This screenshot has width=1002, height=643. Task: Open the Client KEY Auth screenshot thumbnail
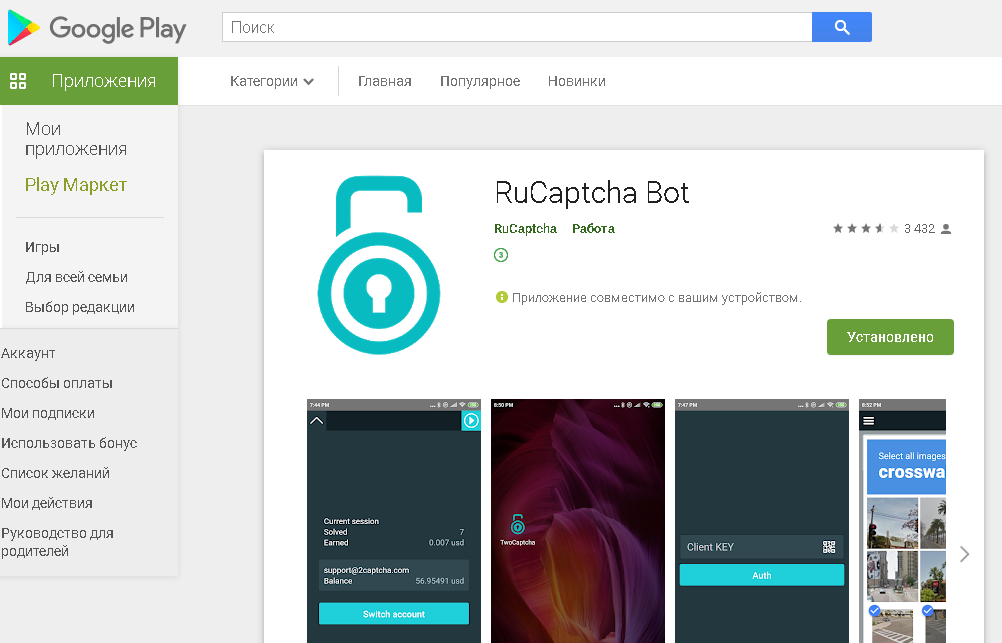click(762, 521)
